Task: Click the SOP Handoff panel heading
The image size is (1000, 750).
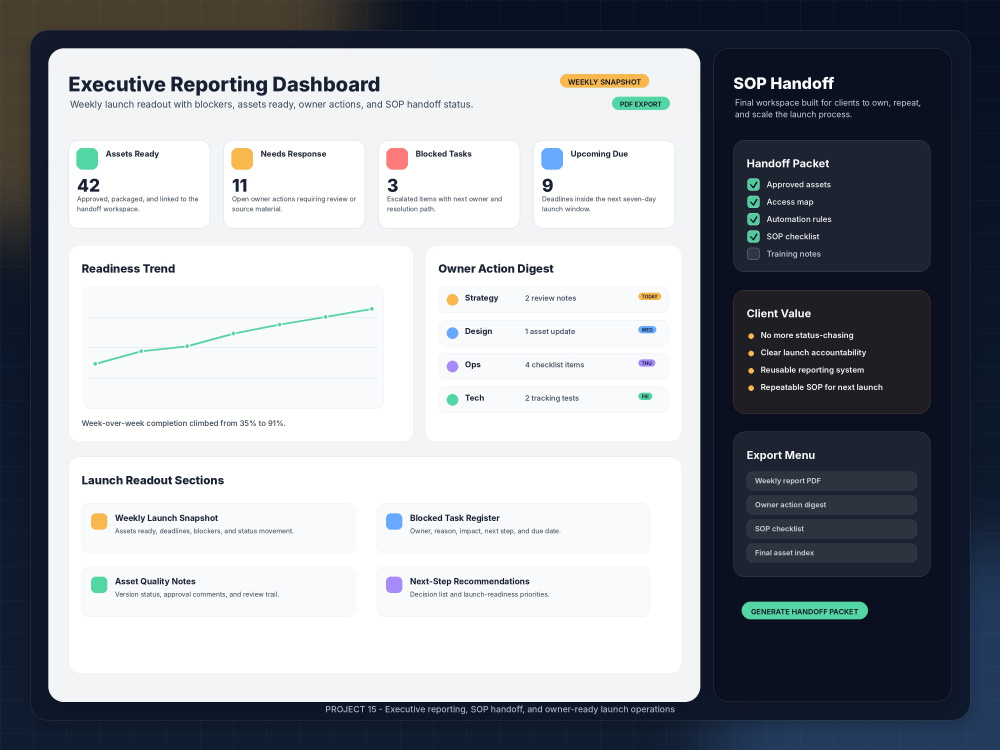Action: 783,84
